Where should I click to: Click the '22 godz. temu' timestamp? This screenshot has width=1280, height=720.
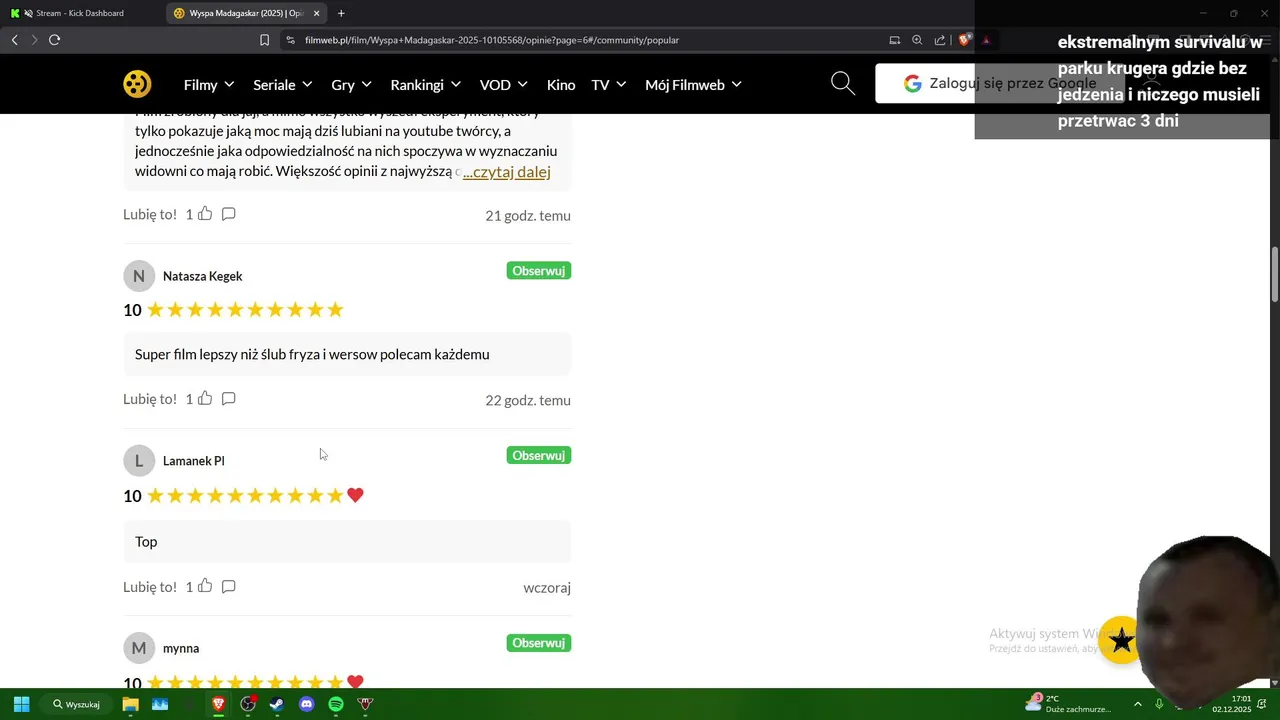pyautogui.click(x=528, y=400)
